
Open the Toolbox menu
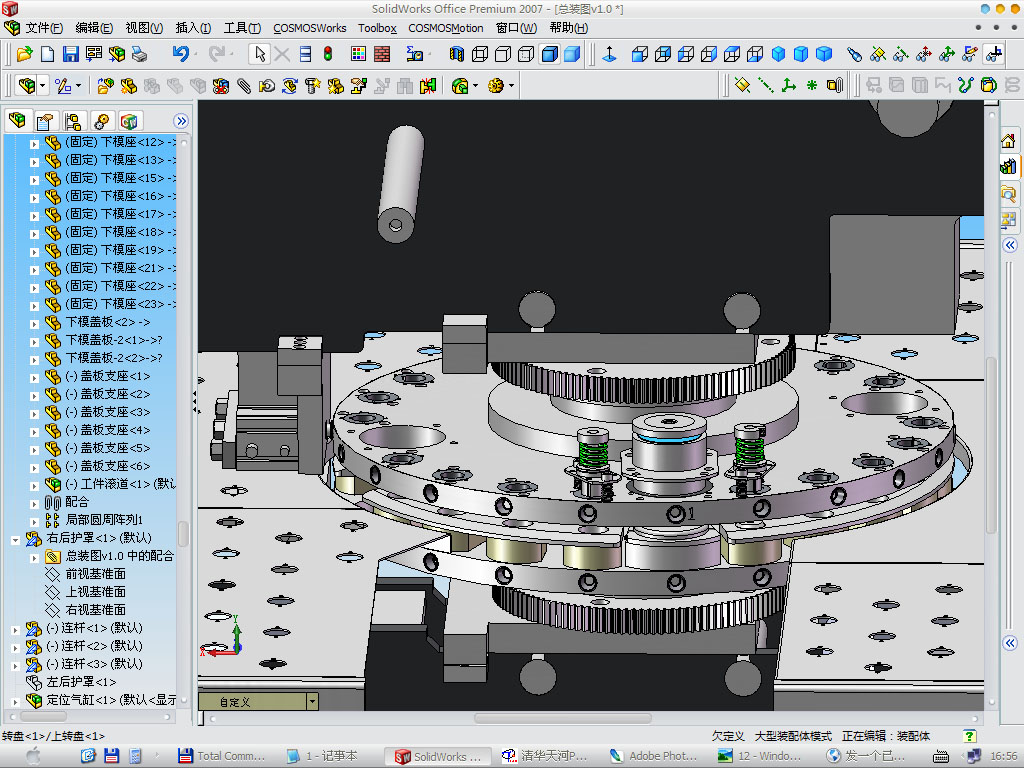coord(377,28)
